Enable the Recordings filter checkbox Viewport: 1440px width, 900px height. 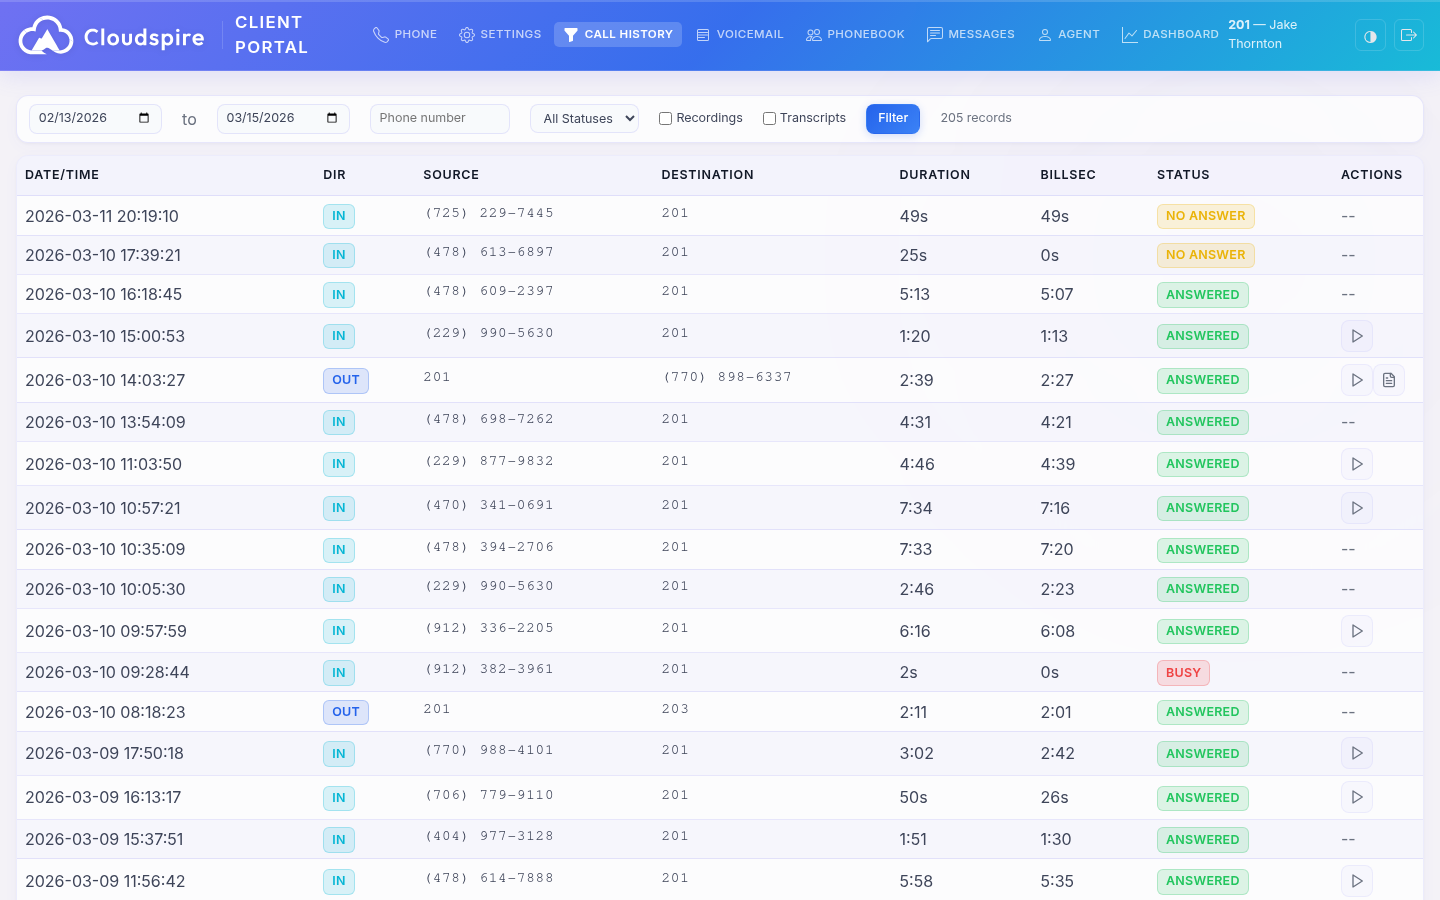(665, 118)
